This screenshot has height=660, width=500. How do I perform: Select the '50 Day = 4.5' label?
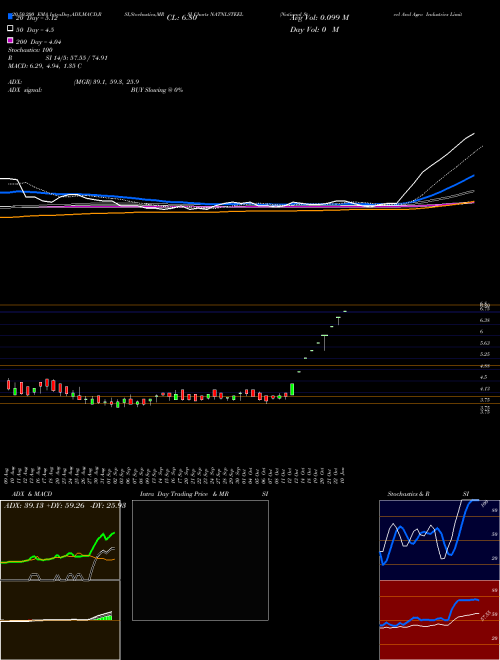tap(35, 30)
